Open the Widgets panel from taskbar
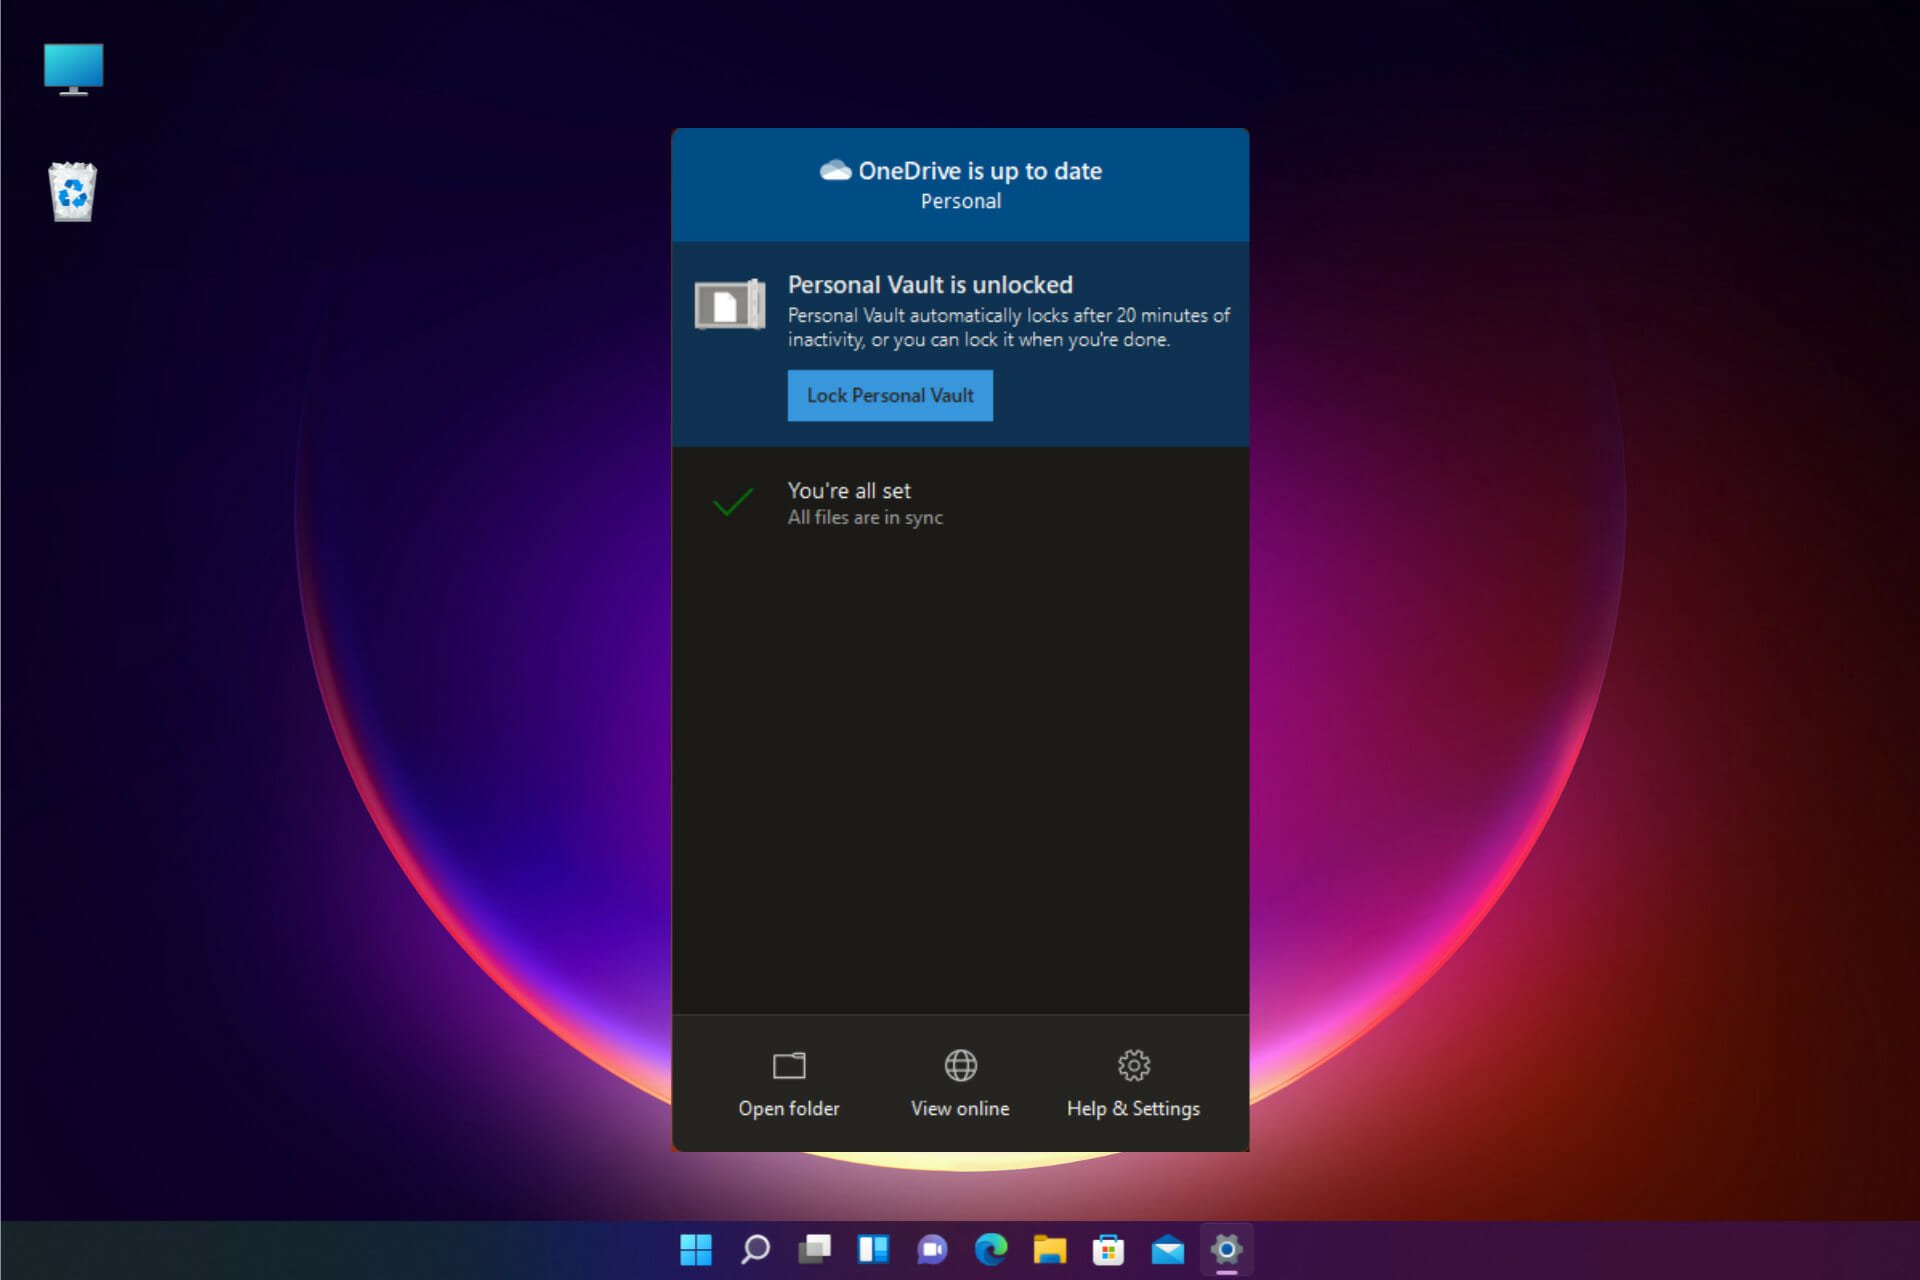The width and height of the screenshot is (1920, 1280). click(873, 1249)
